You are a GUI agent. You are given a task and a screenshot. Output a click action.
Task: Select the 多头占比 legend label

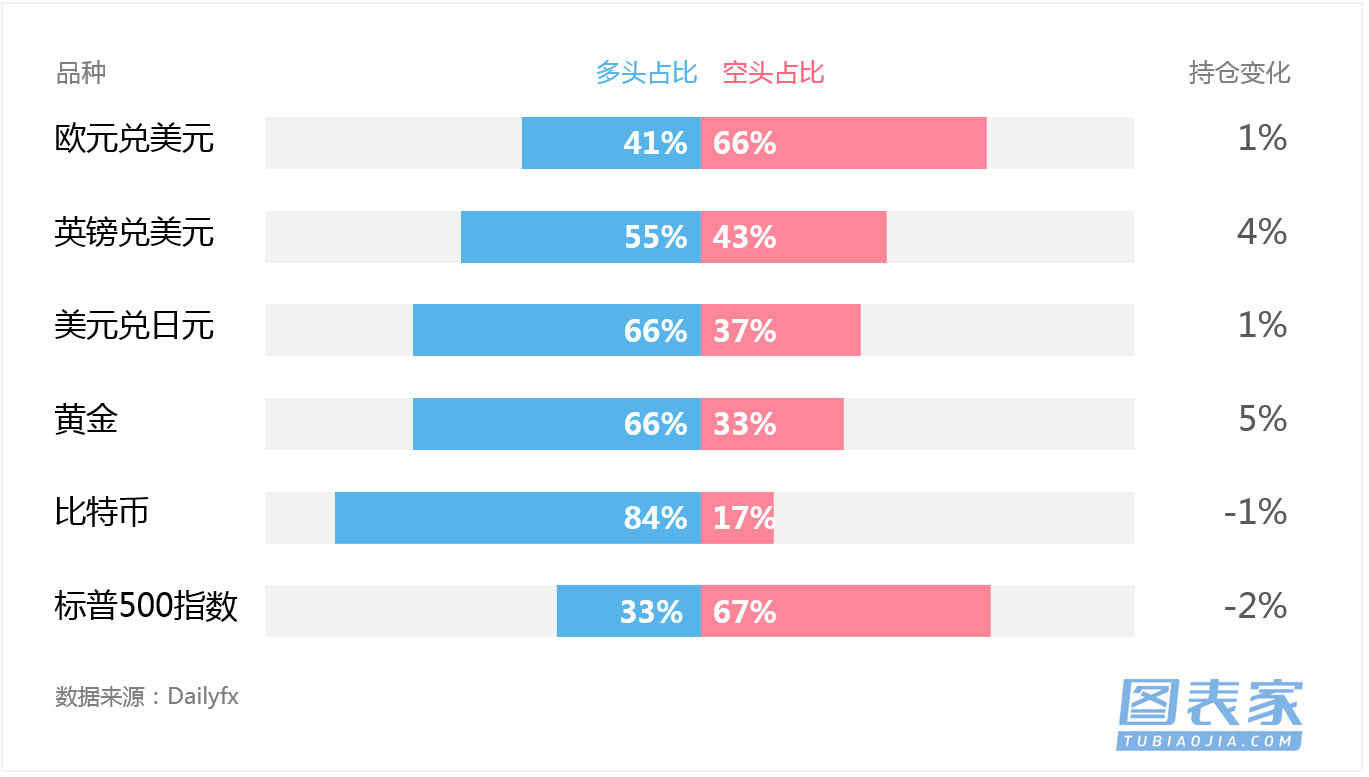pos(646,73)
